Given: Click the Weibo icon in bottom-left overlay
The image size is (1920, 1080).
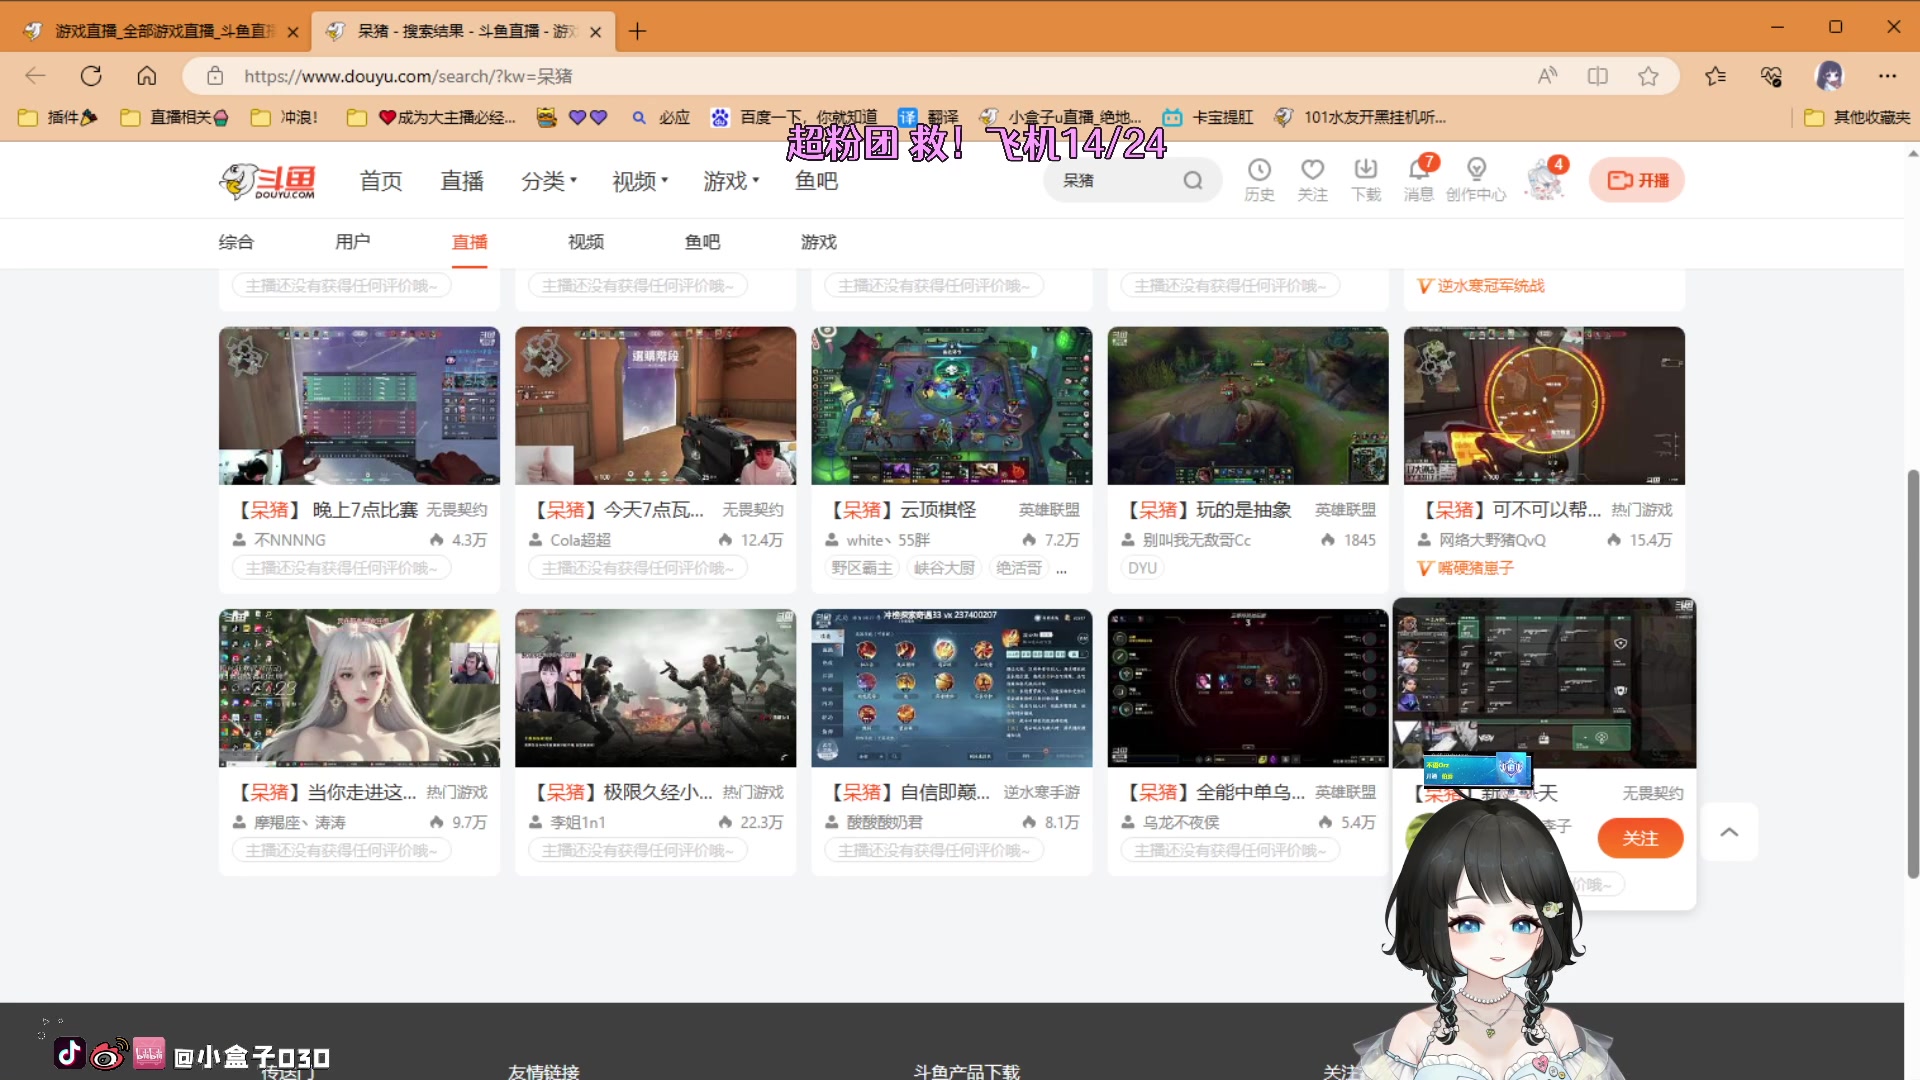Looking at the screenshot, I should click(108, 1053).
